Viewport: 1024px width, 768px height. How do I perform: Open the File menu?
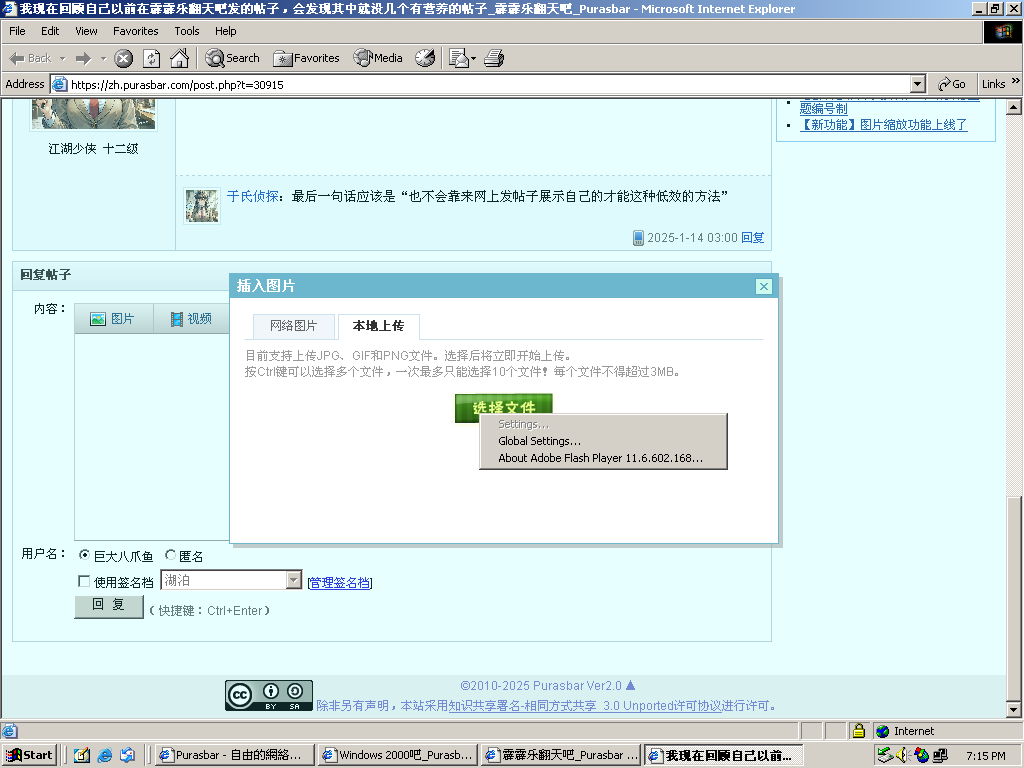(x=17, y=31)
